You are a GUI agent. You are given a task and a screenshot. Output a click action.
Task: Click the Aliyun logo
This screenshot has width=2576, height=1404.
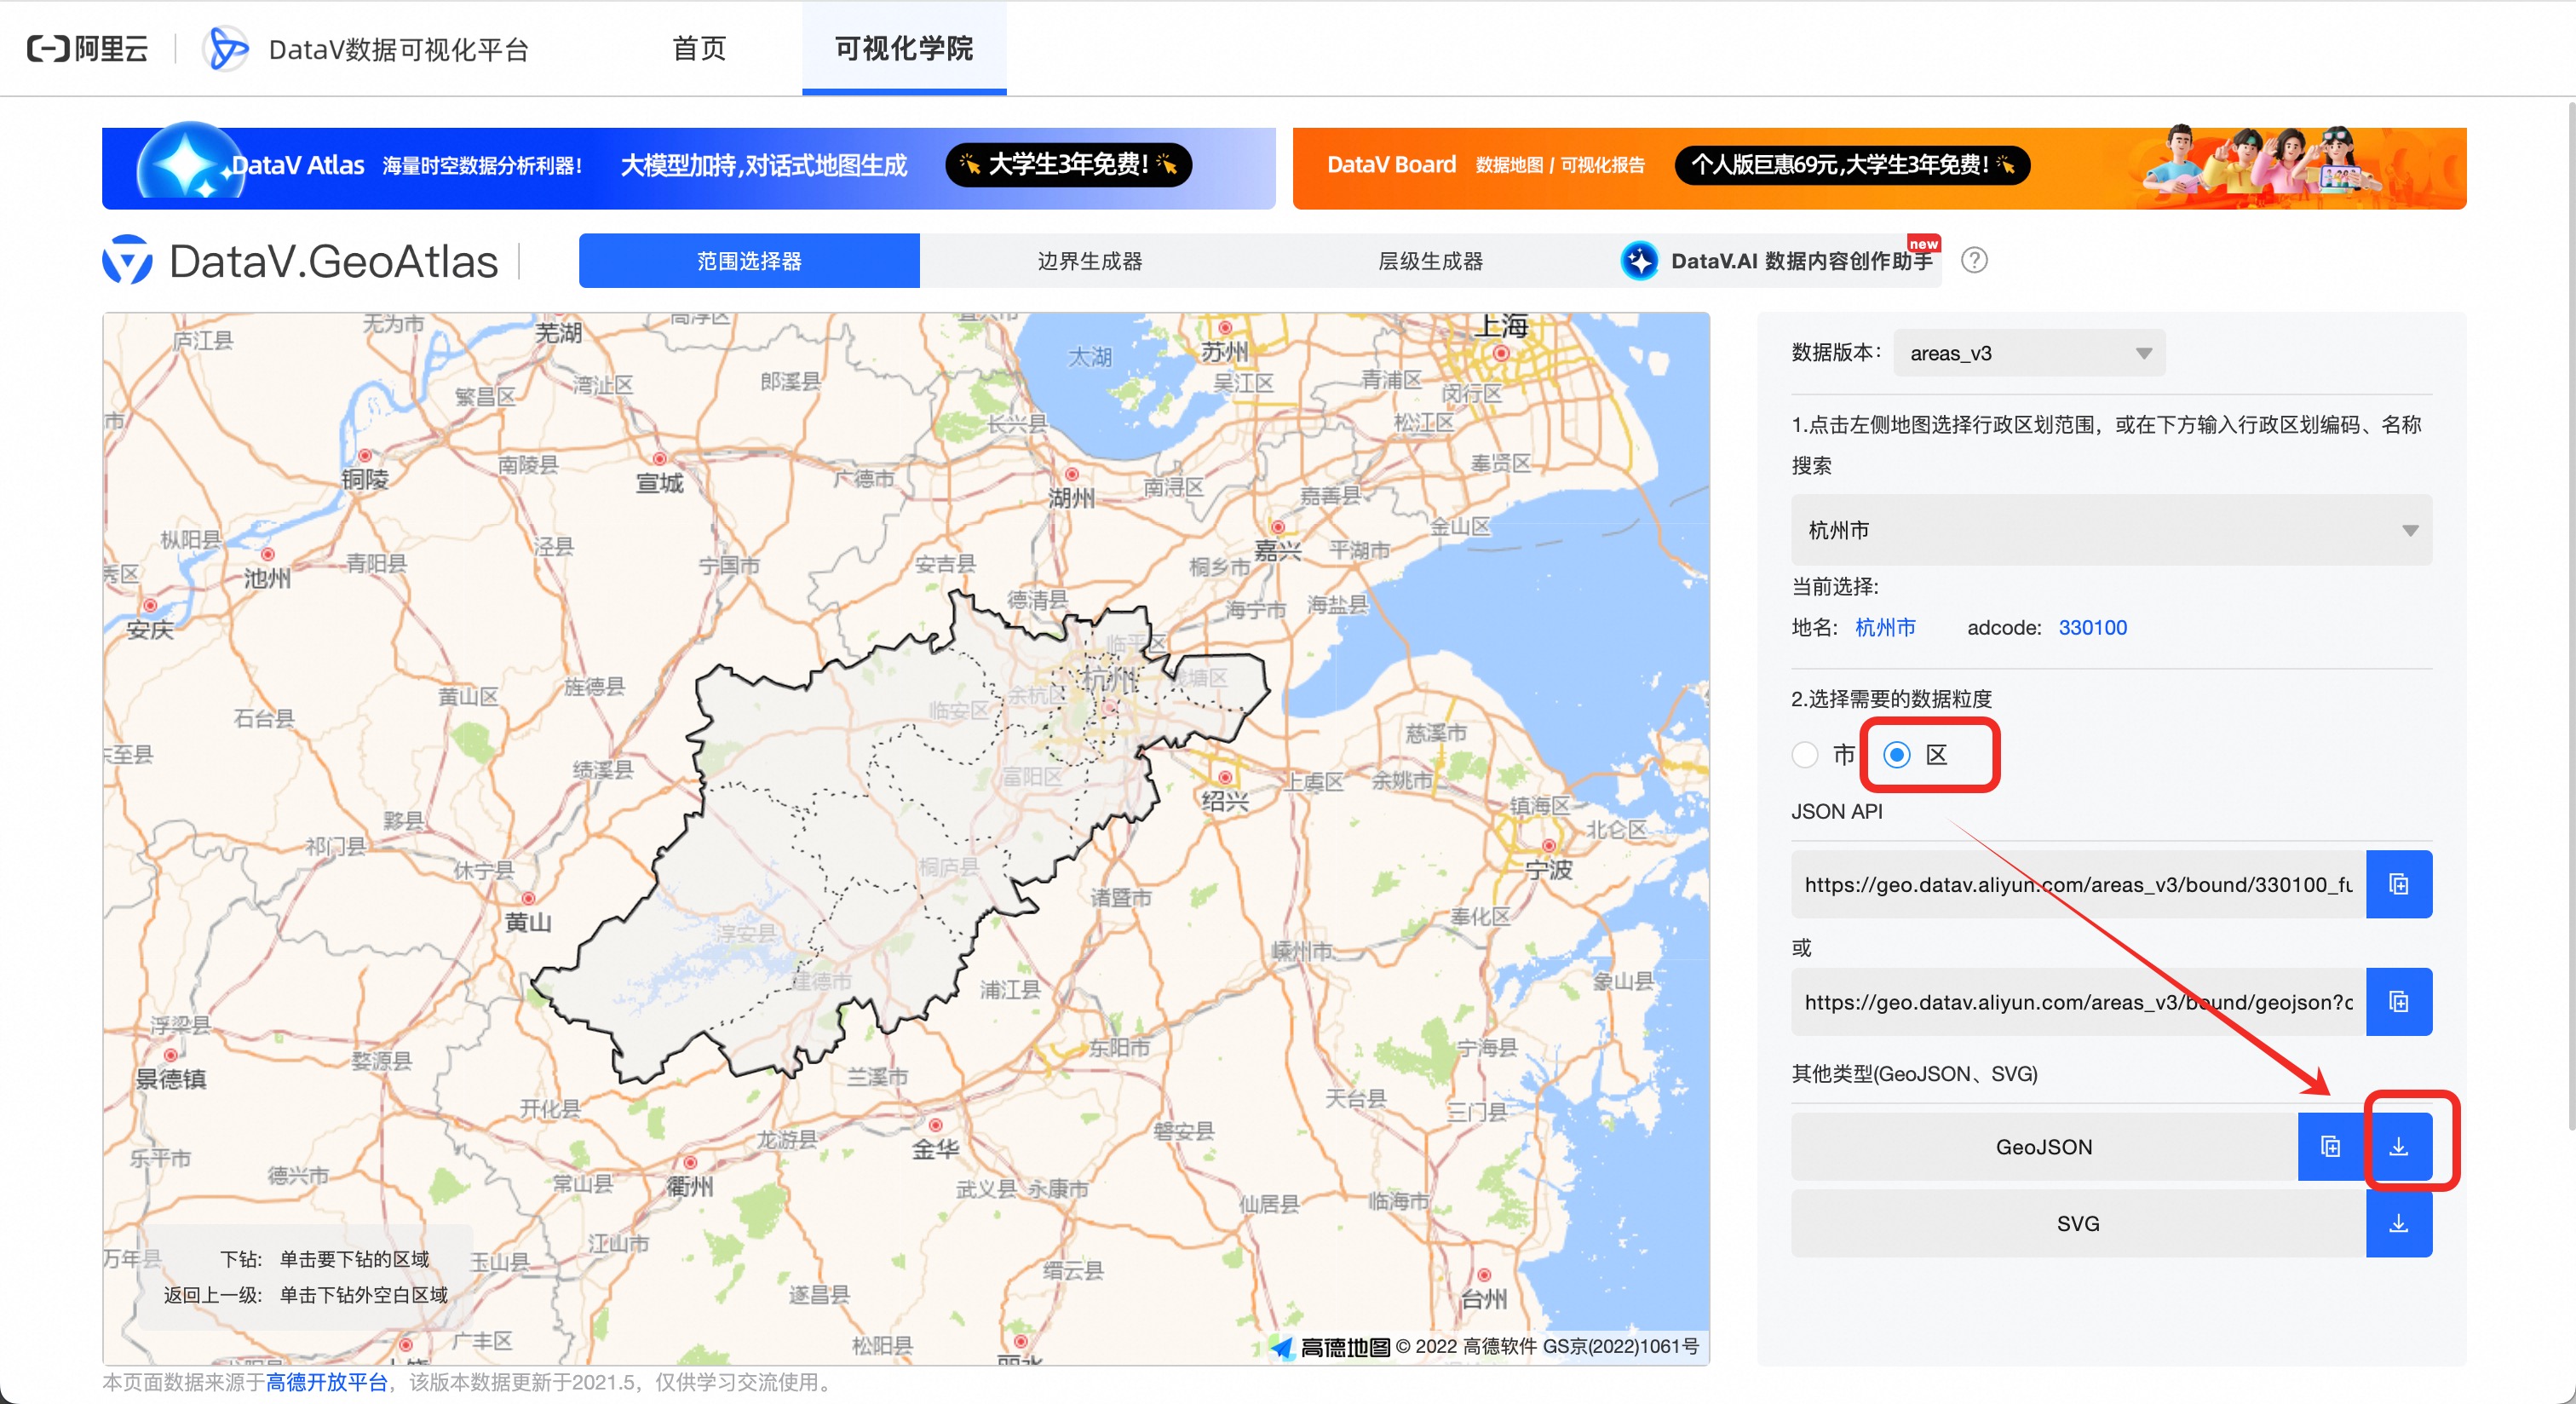tap(88, 48)
